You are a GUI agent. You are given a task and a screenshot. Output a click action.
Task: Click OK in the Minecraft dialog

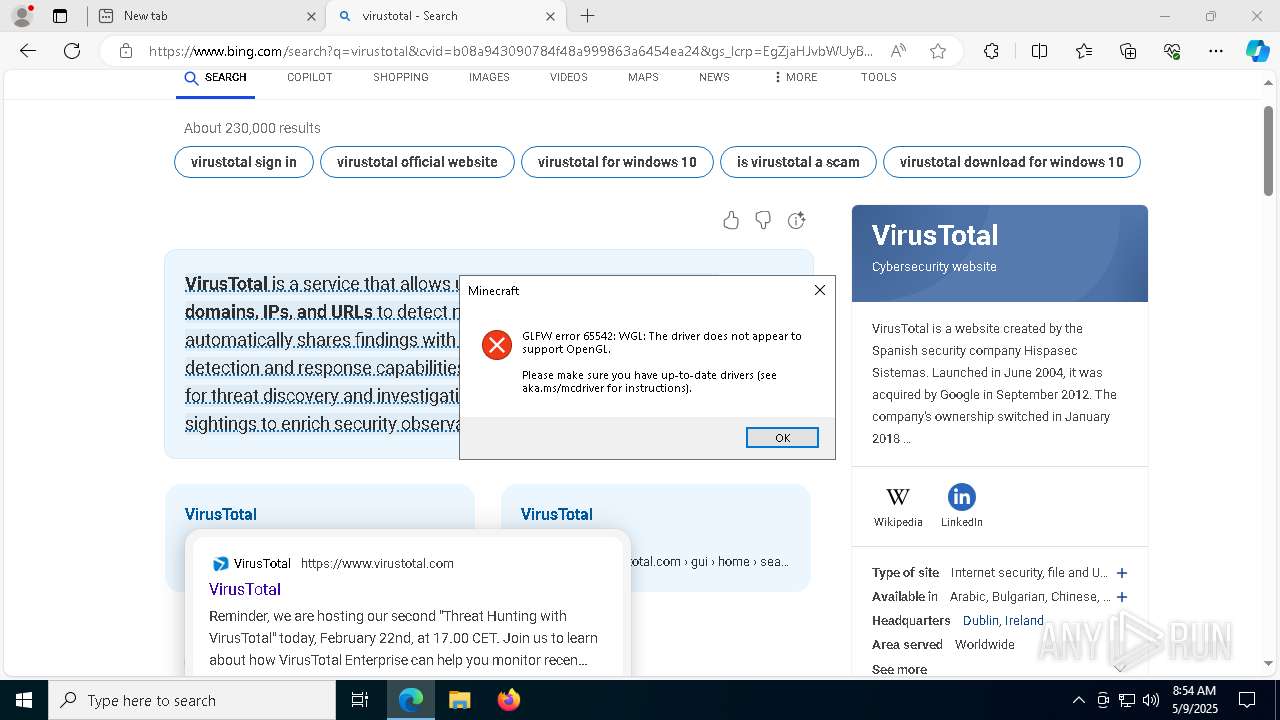pos(782,438)
